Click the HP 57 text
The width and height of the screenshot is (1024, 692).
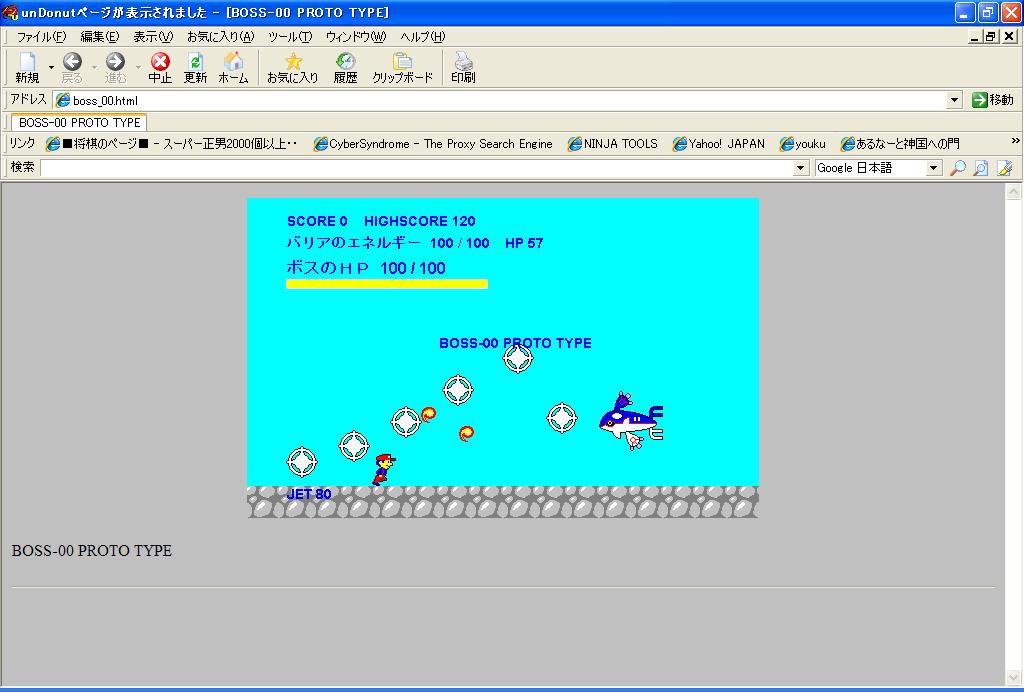524,244
